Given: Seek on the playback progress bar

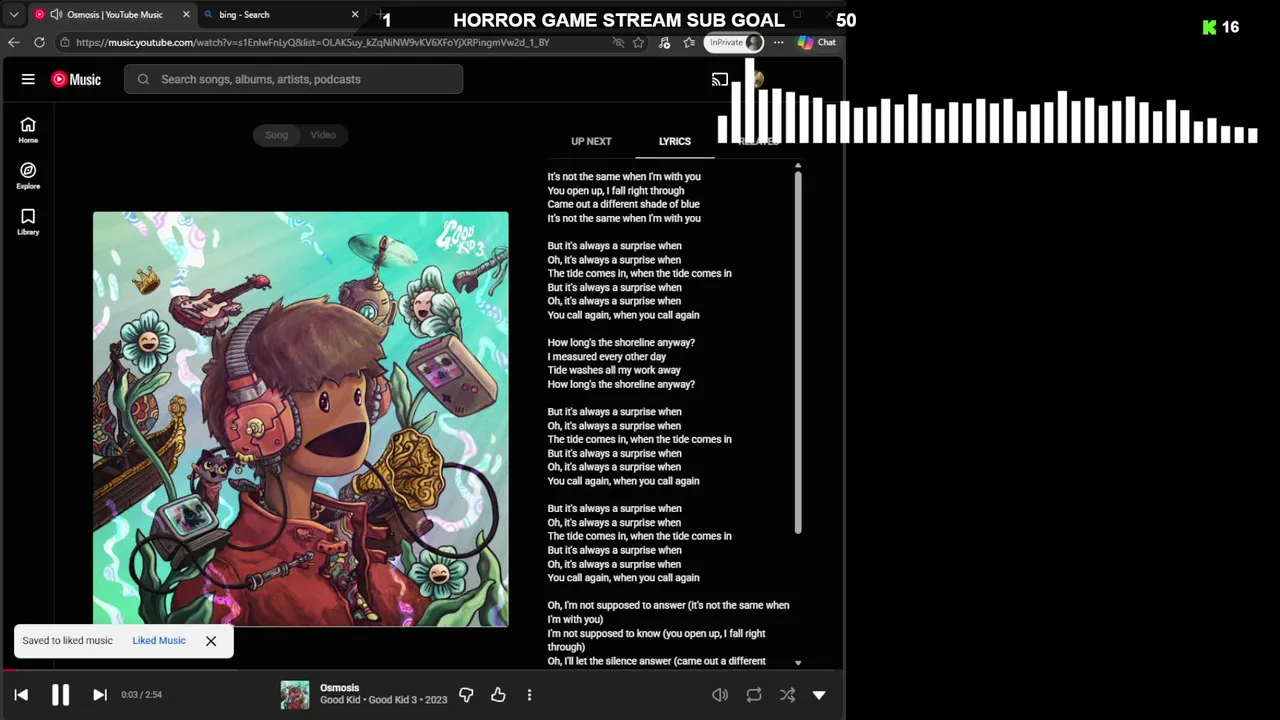Looking at the screenshot, I should [422, 670].
